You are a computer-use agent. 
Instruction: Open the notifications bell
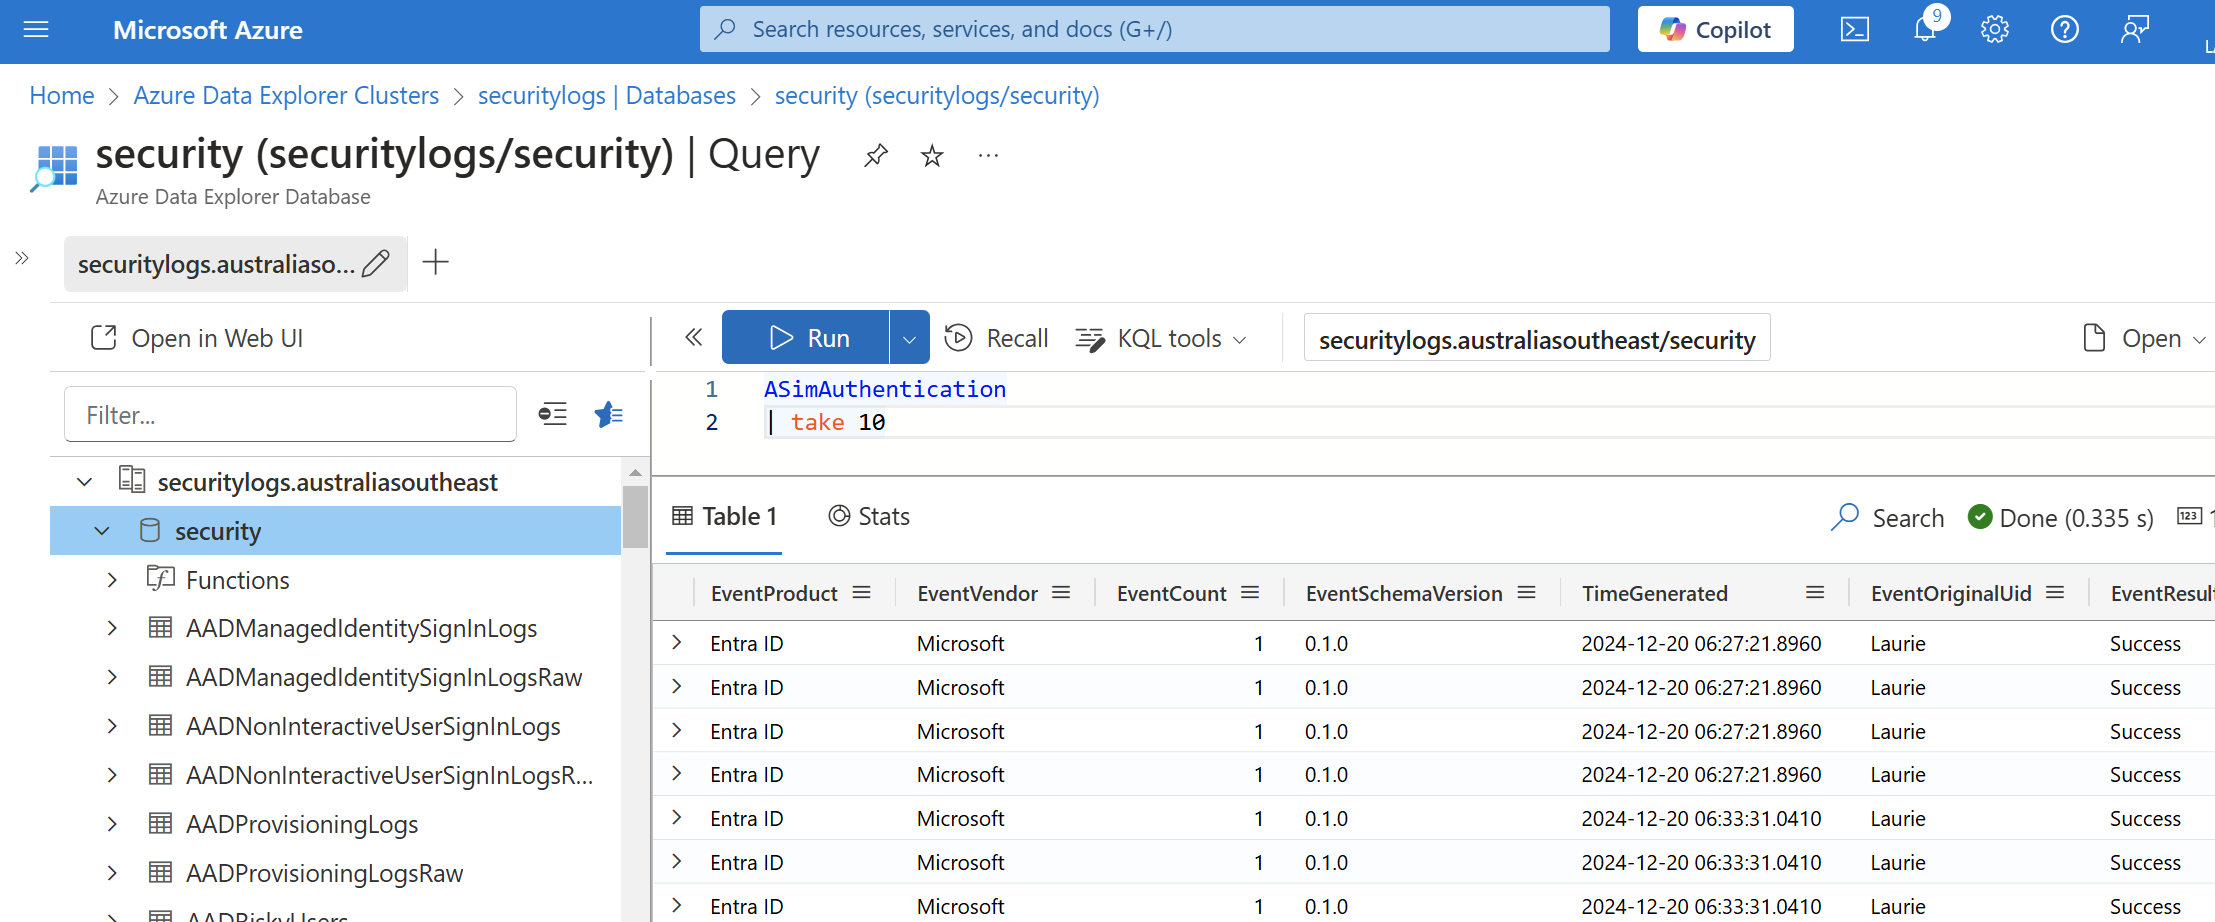point(1925,29)
